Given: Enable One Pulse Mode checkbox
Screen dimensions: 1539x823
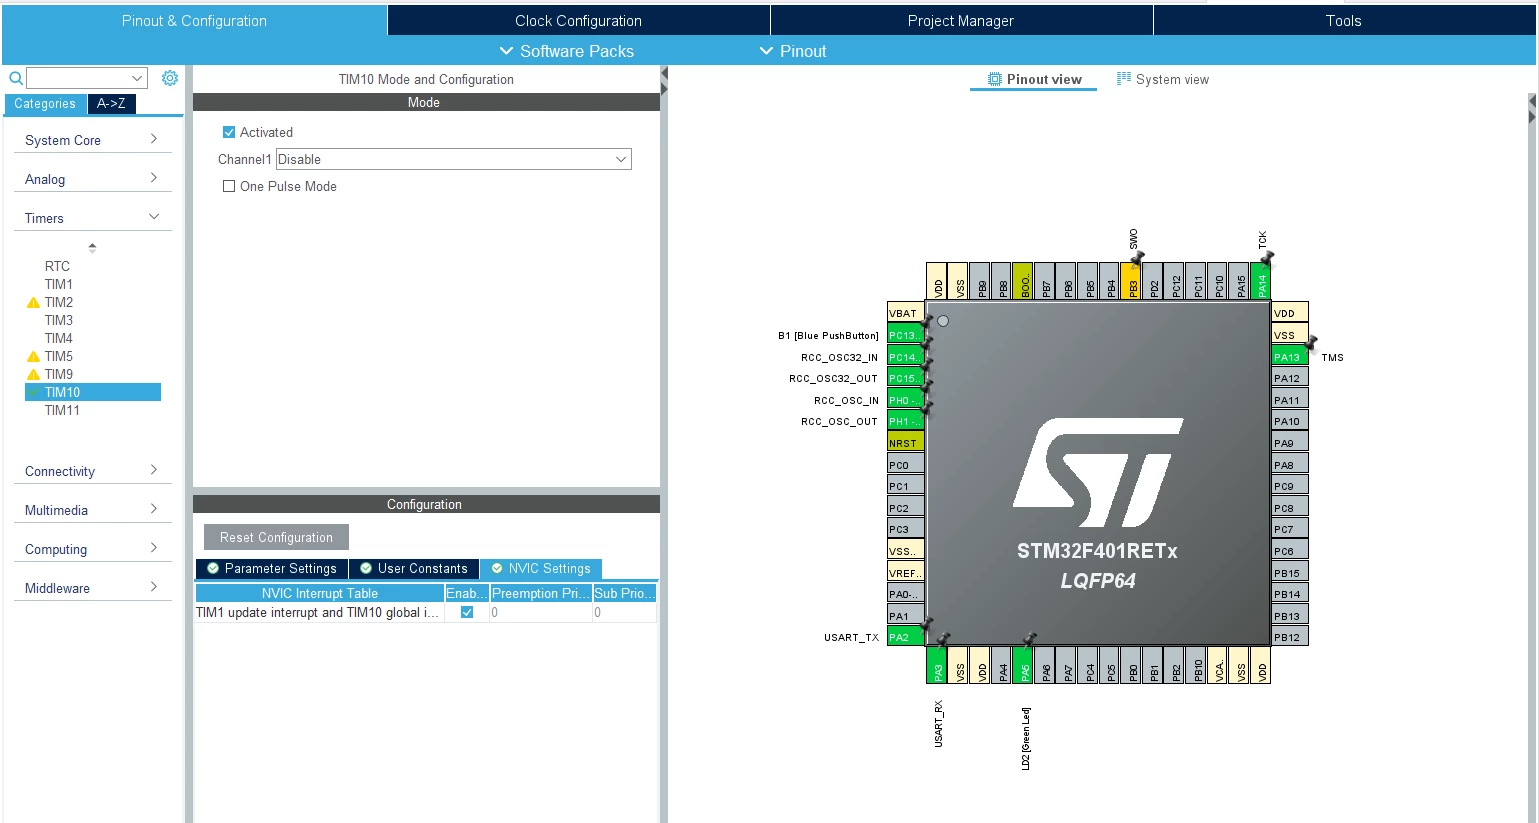Looking at the screenshot, I should 229,186.
